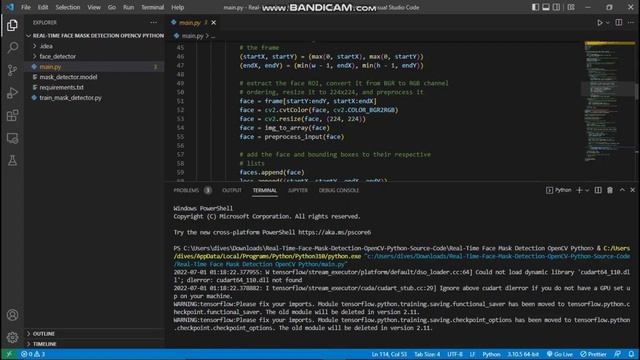
Task: Open the notifications bell in status bar
Action: (631, 354)
